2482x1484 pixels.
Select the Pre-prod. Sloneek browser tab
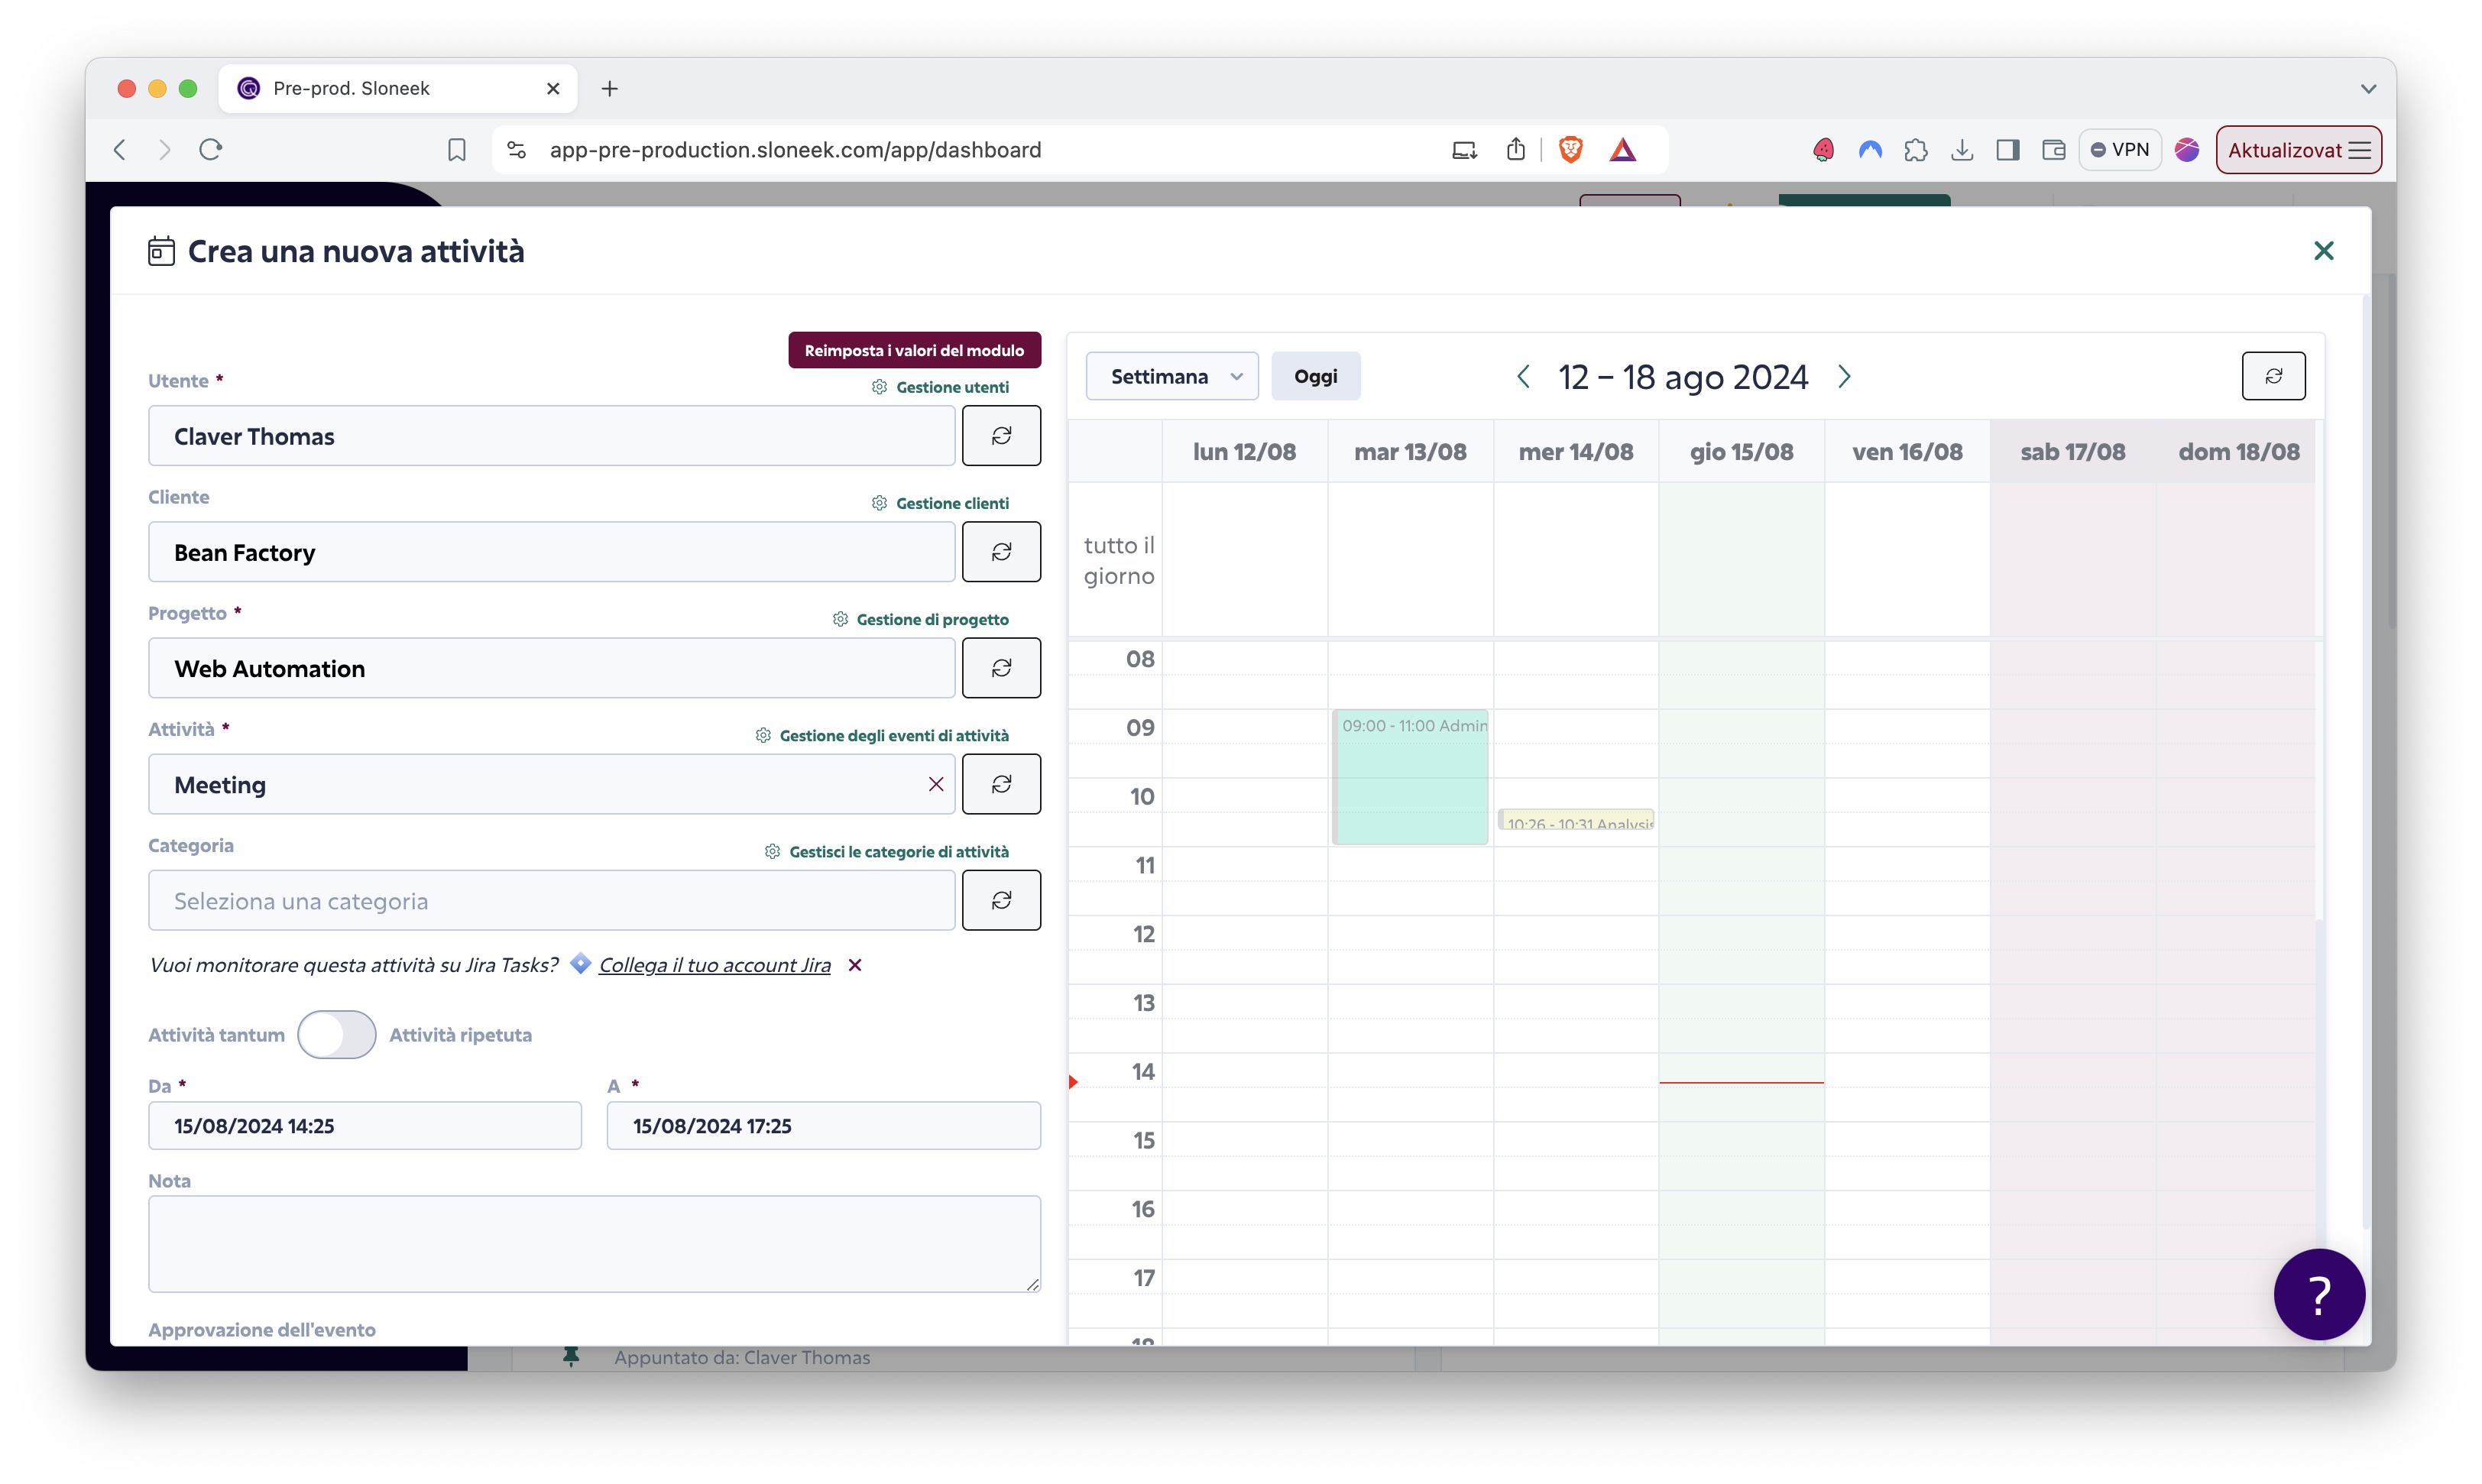click(x=397, y=89)
